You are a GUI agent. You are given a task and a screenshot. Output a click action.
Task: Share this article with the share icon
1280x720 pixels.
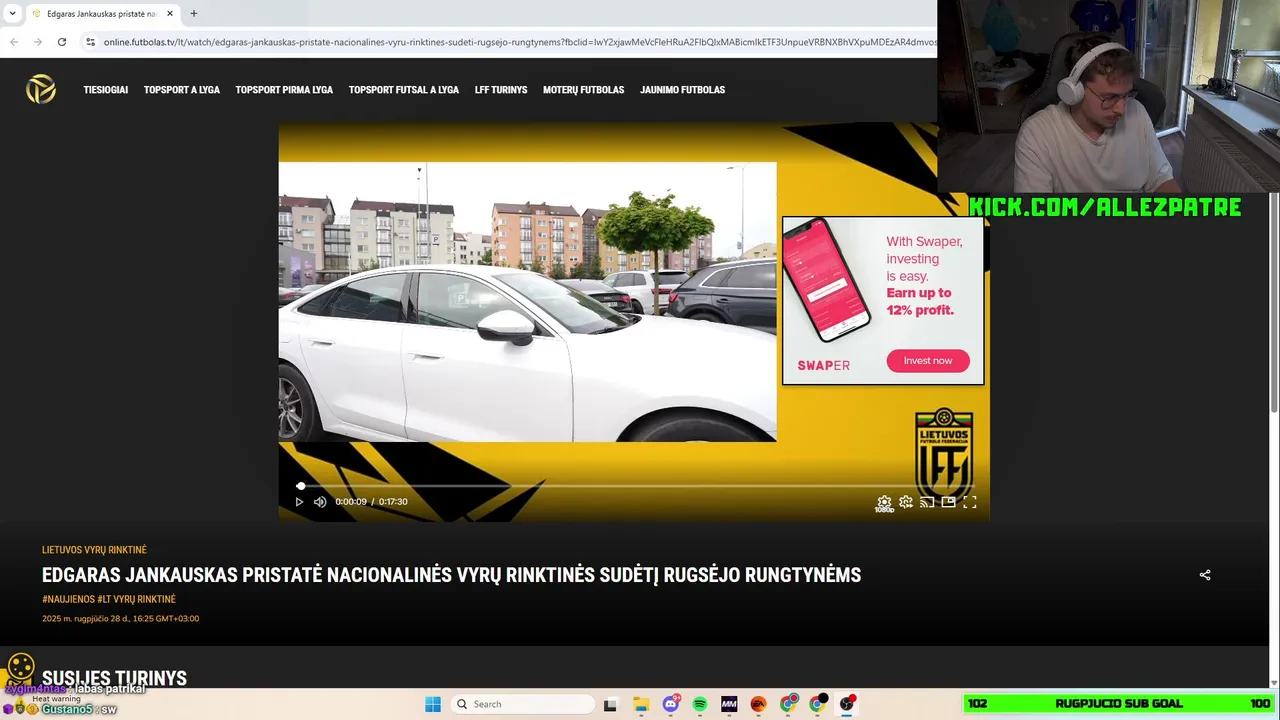tap(1205, 575)
